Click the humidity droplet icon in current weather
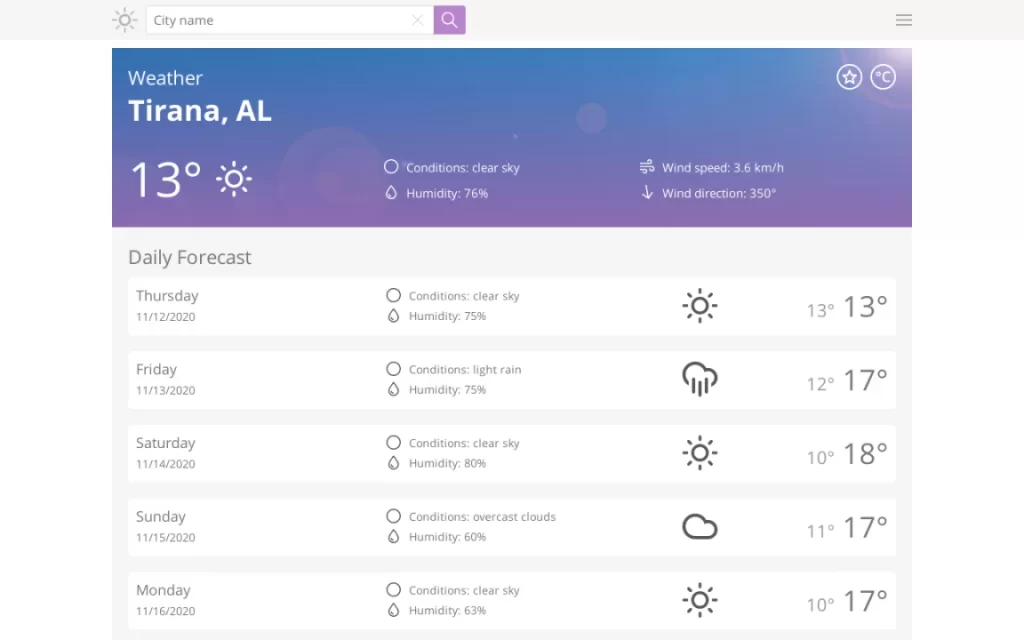Screen dimensions: 1024x640 pos(391,193)
